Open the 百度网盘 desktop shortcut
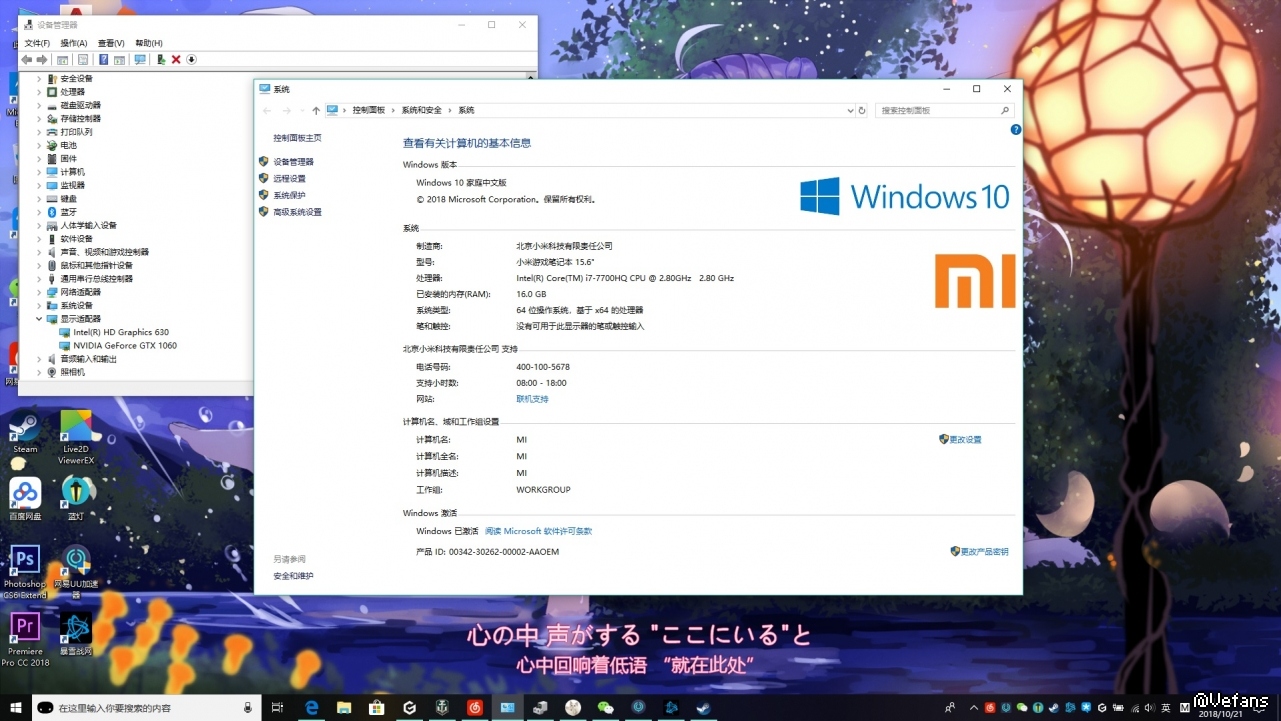This screenshot has width=1281, height=721. (x=25, y=499)
